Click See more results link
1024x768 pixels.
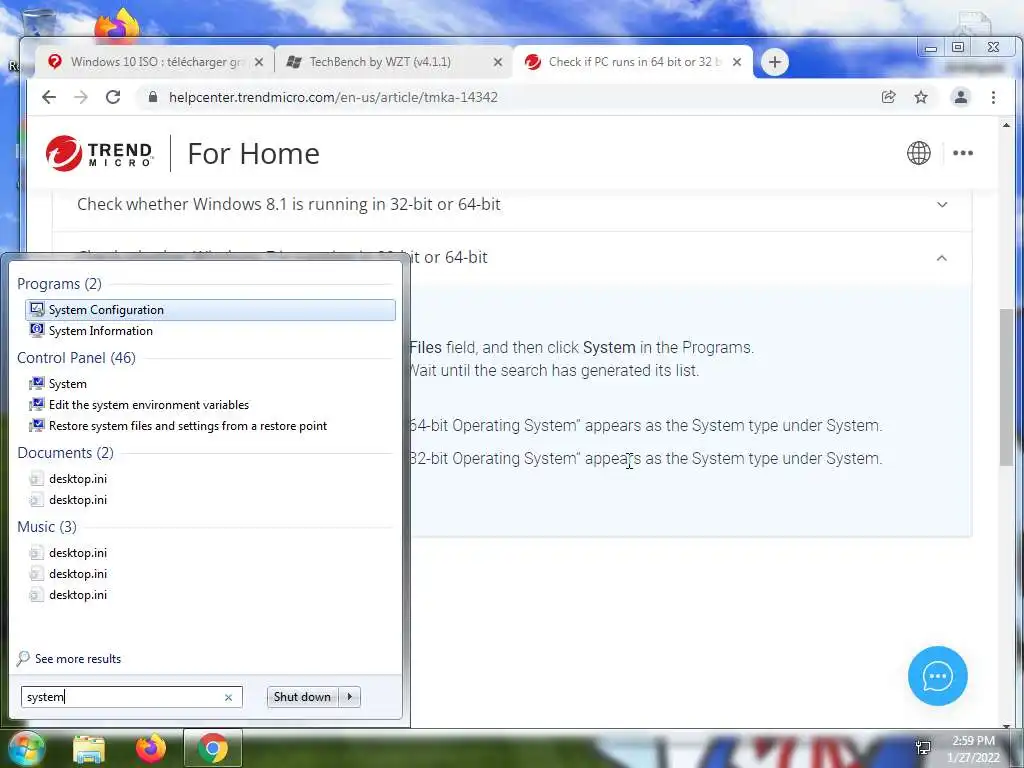point(78,659)
